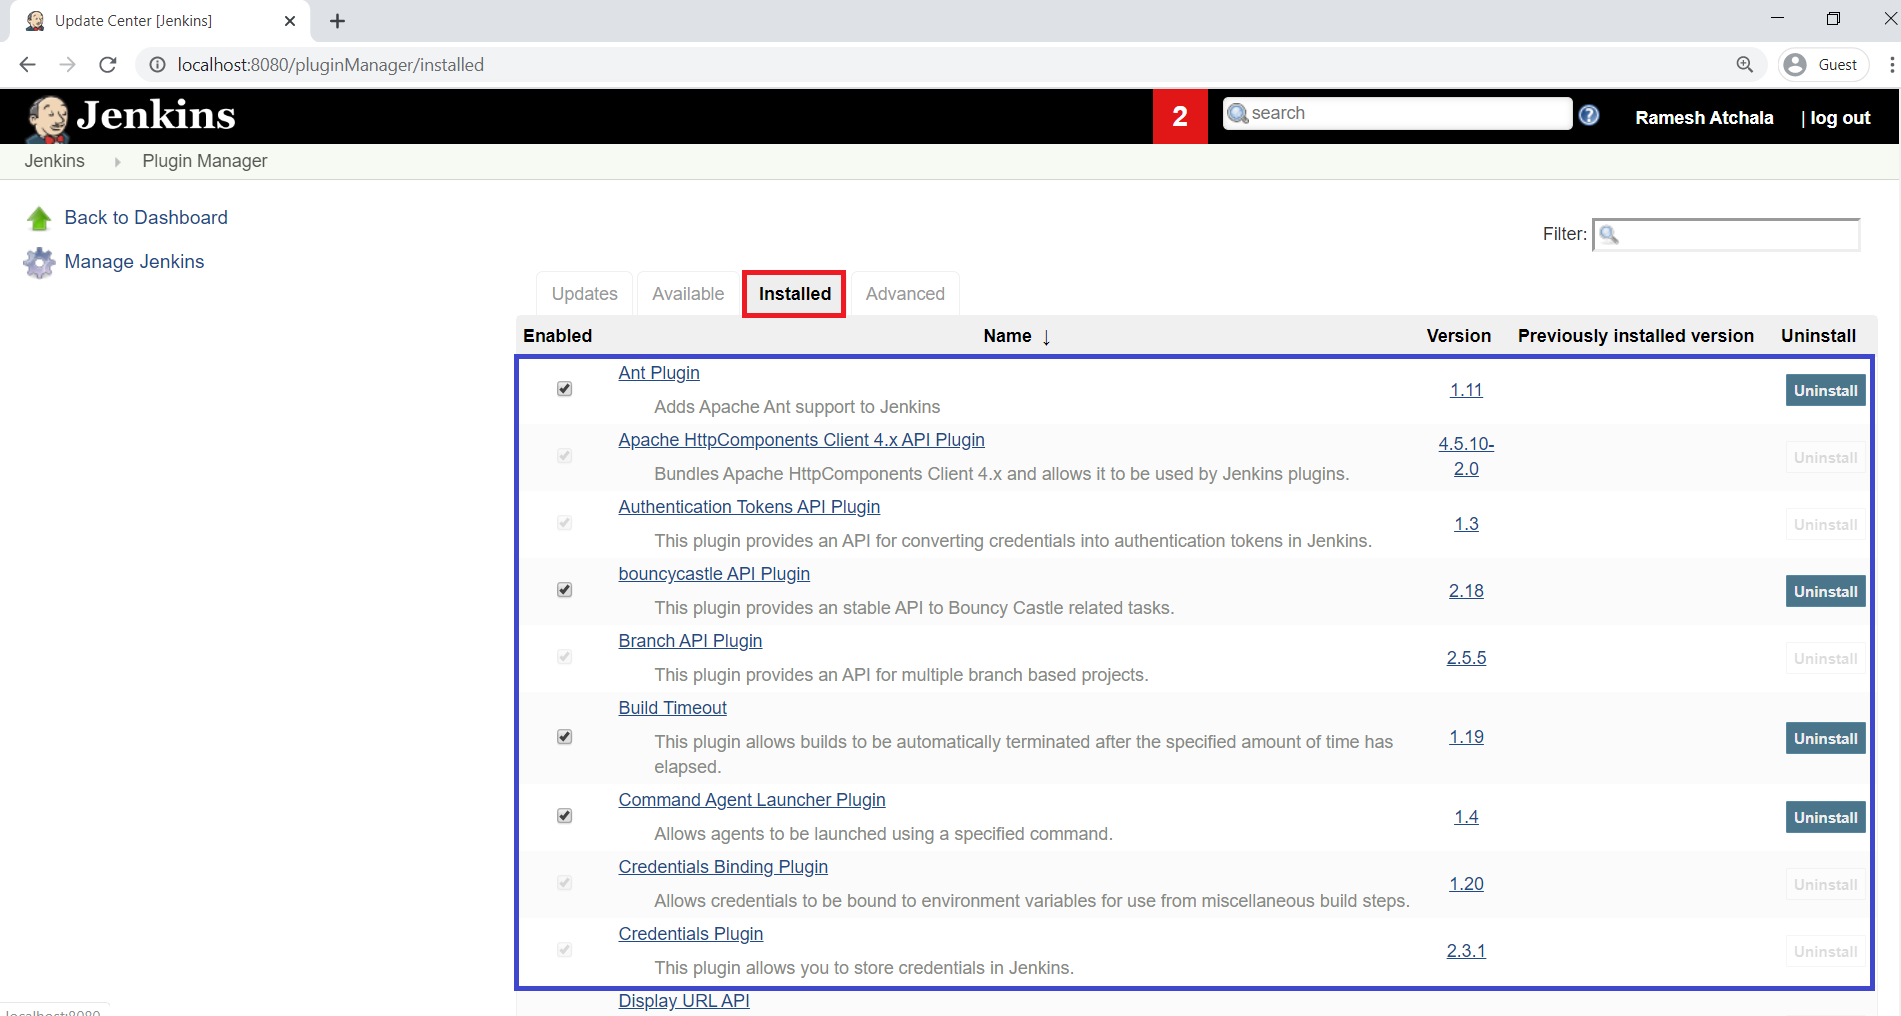The image size is (1901, 1016).
Task: Reload the page with browser refresh icon
Action: pyautogui.click(x=108, y=64)
